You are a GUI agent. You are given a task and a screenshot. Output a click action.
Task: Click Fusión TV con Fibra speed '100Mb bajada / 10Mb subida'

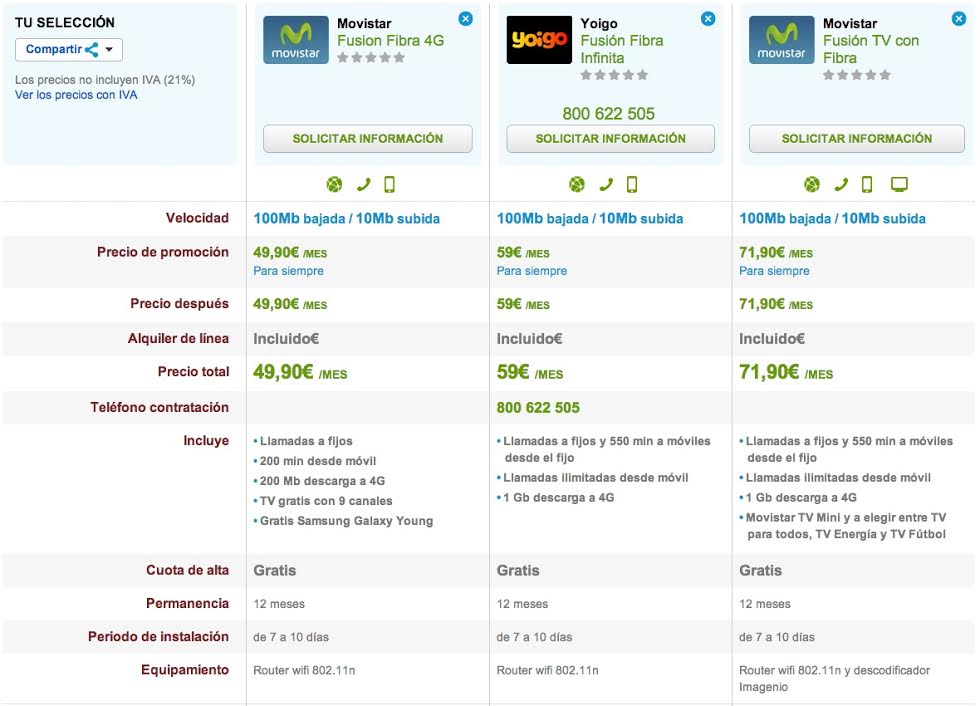coord(832,219)
